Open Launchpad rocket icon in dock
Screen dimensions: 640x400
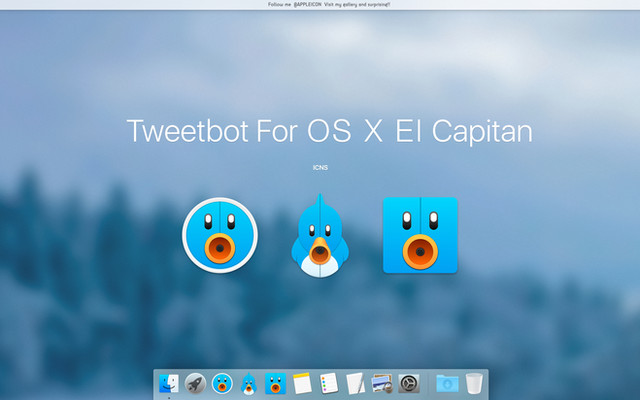point(195,384)
